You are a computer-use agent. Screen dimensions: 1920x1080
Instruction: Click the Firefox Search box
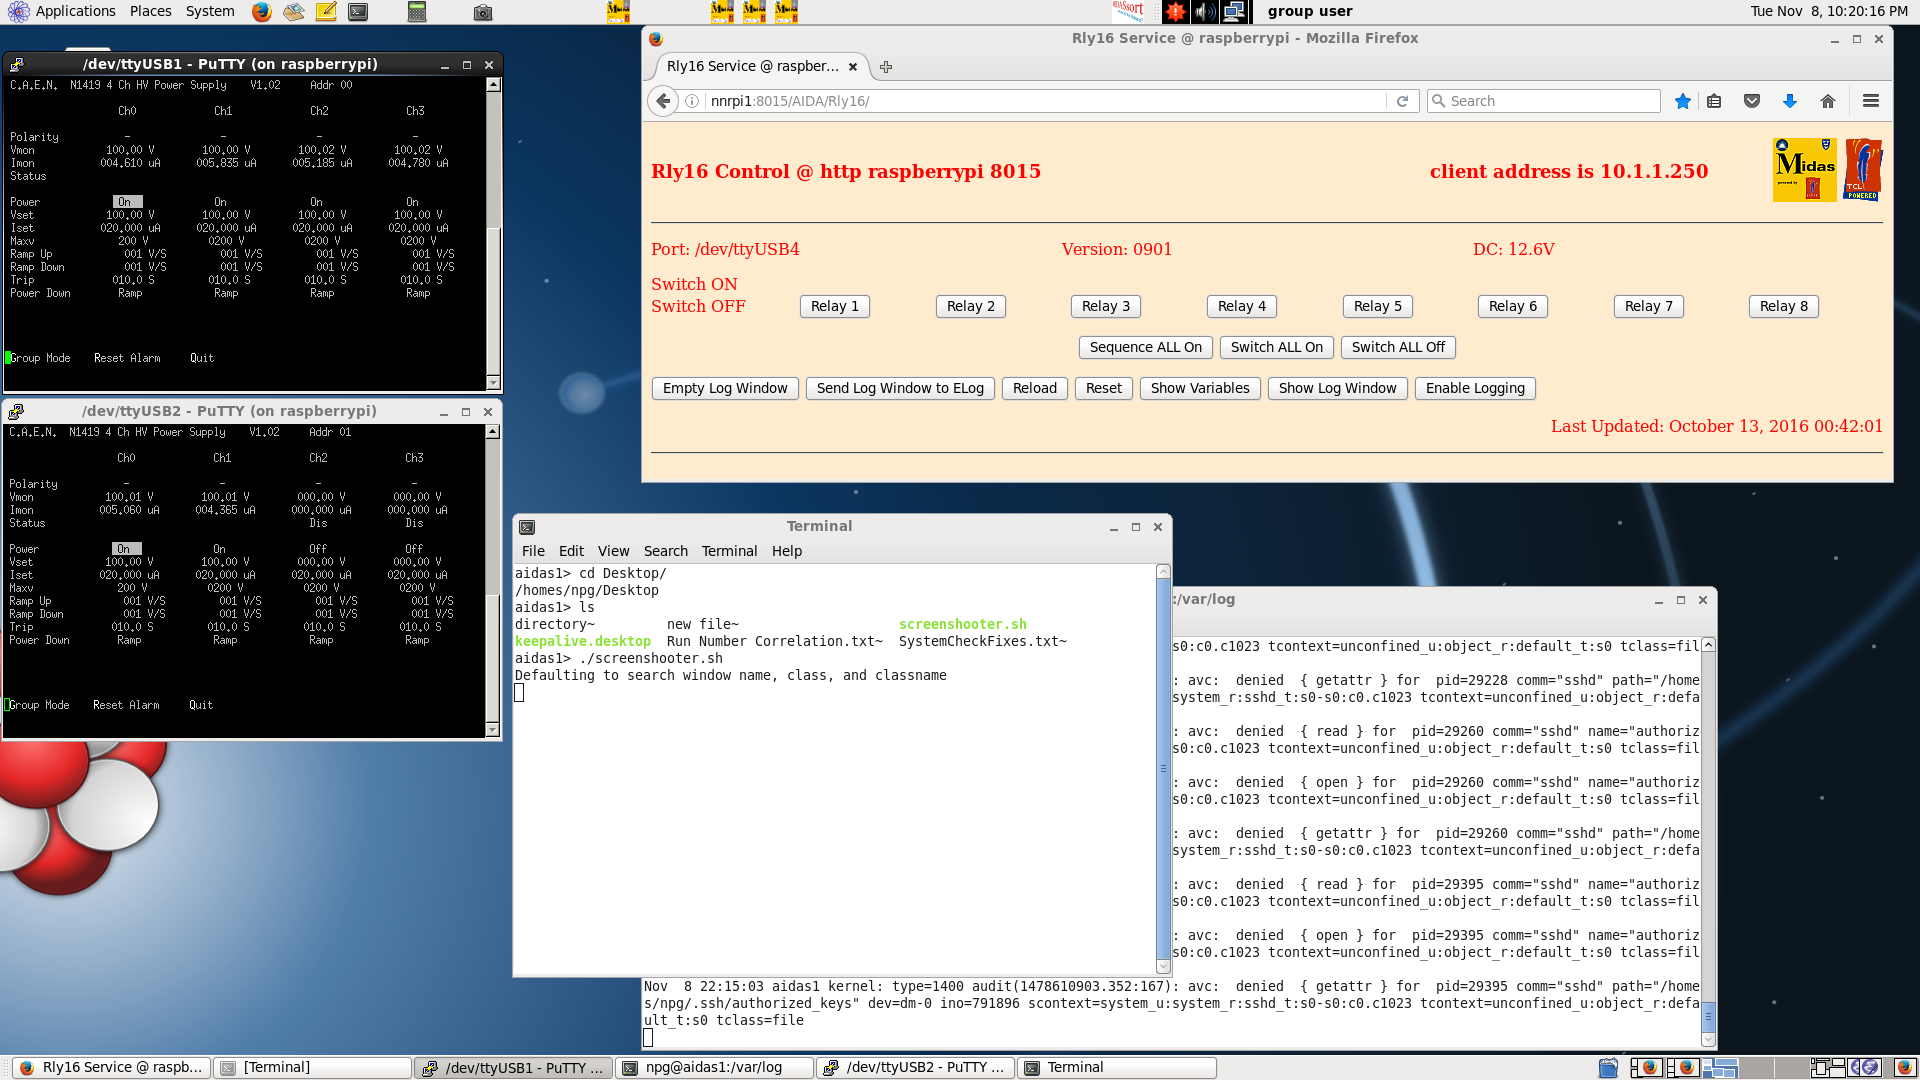(x=1543, y=101)
